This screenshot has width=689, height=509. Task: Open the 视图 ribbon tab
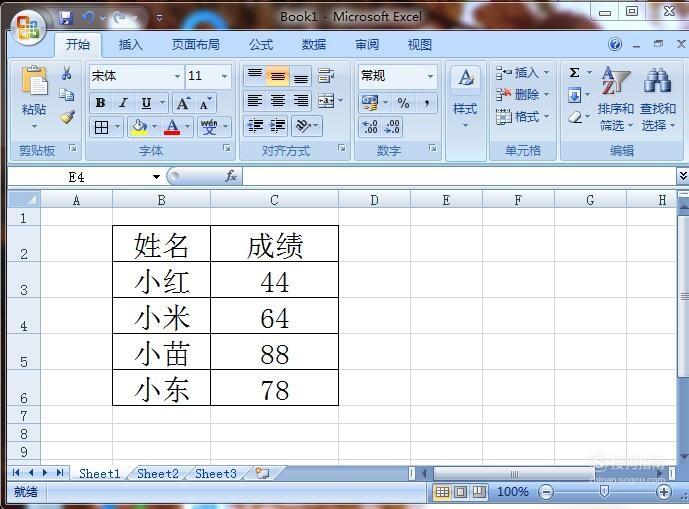[420, 44]
